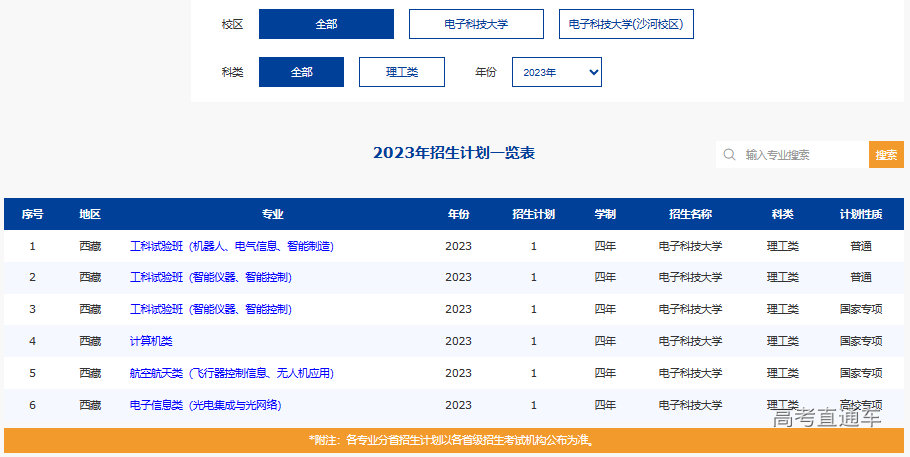Open 航空航天类 (飞行器控制信息、无人机应用) link

click(x=231, y=373)
